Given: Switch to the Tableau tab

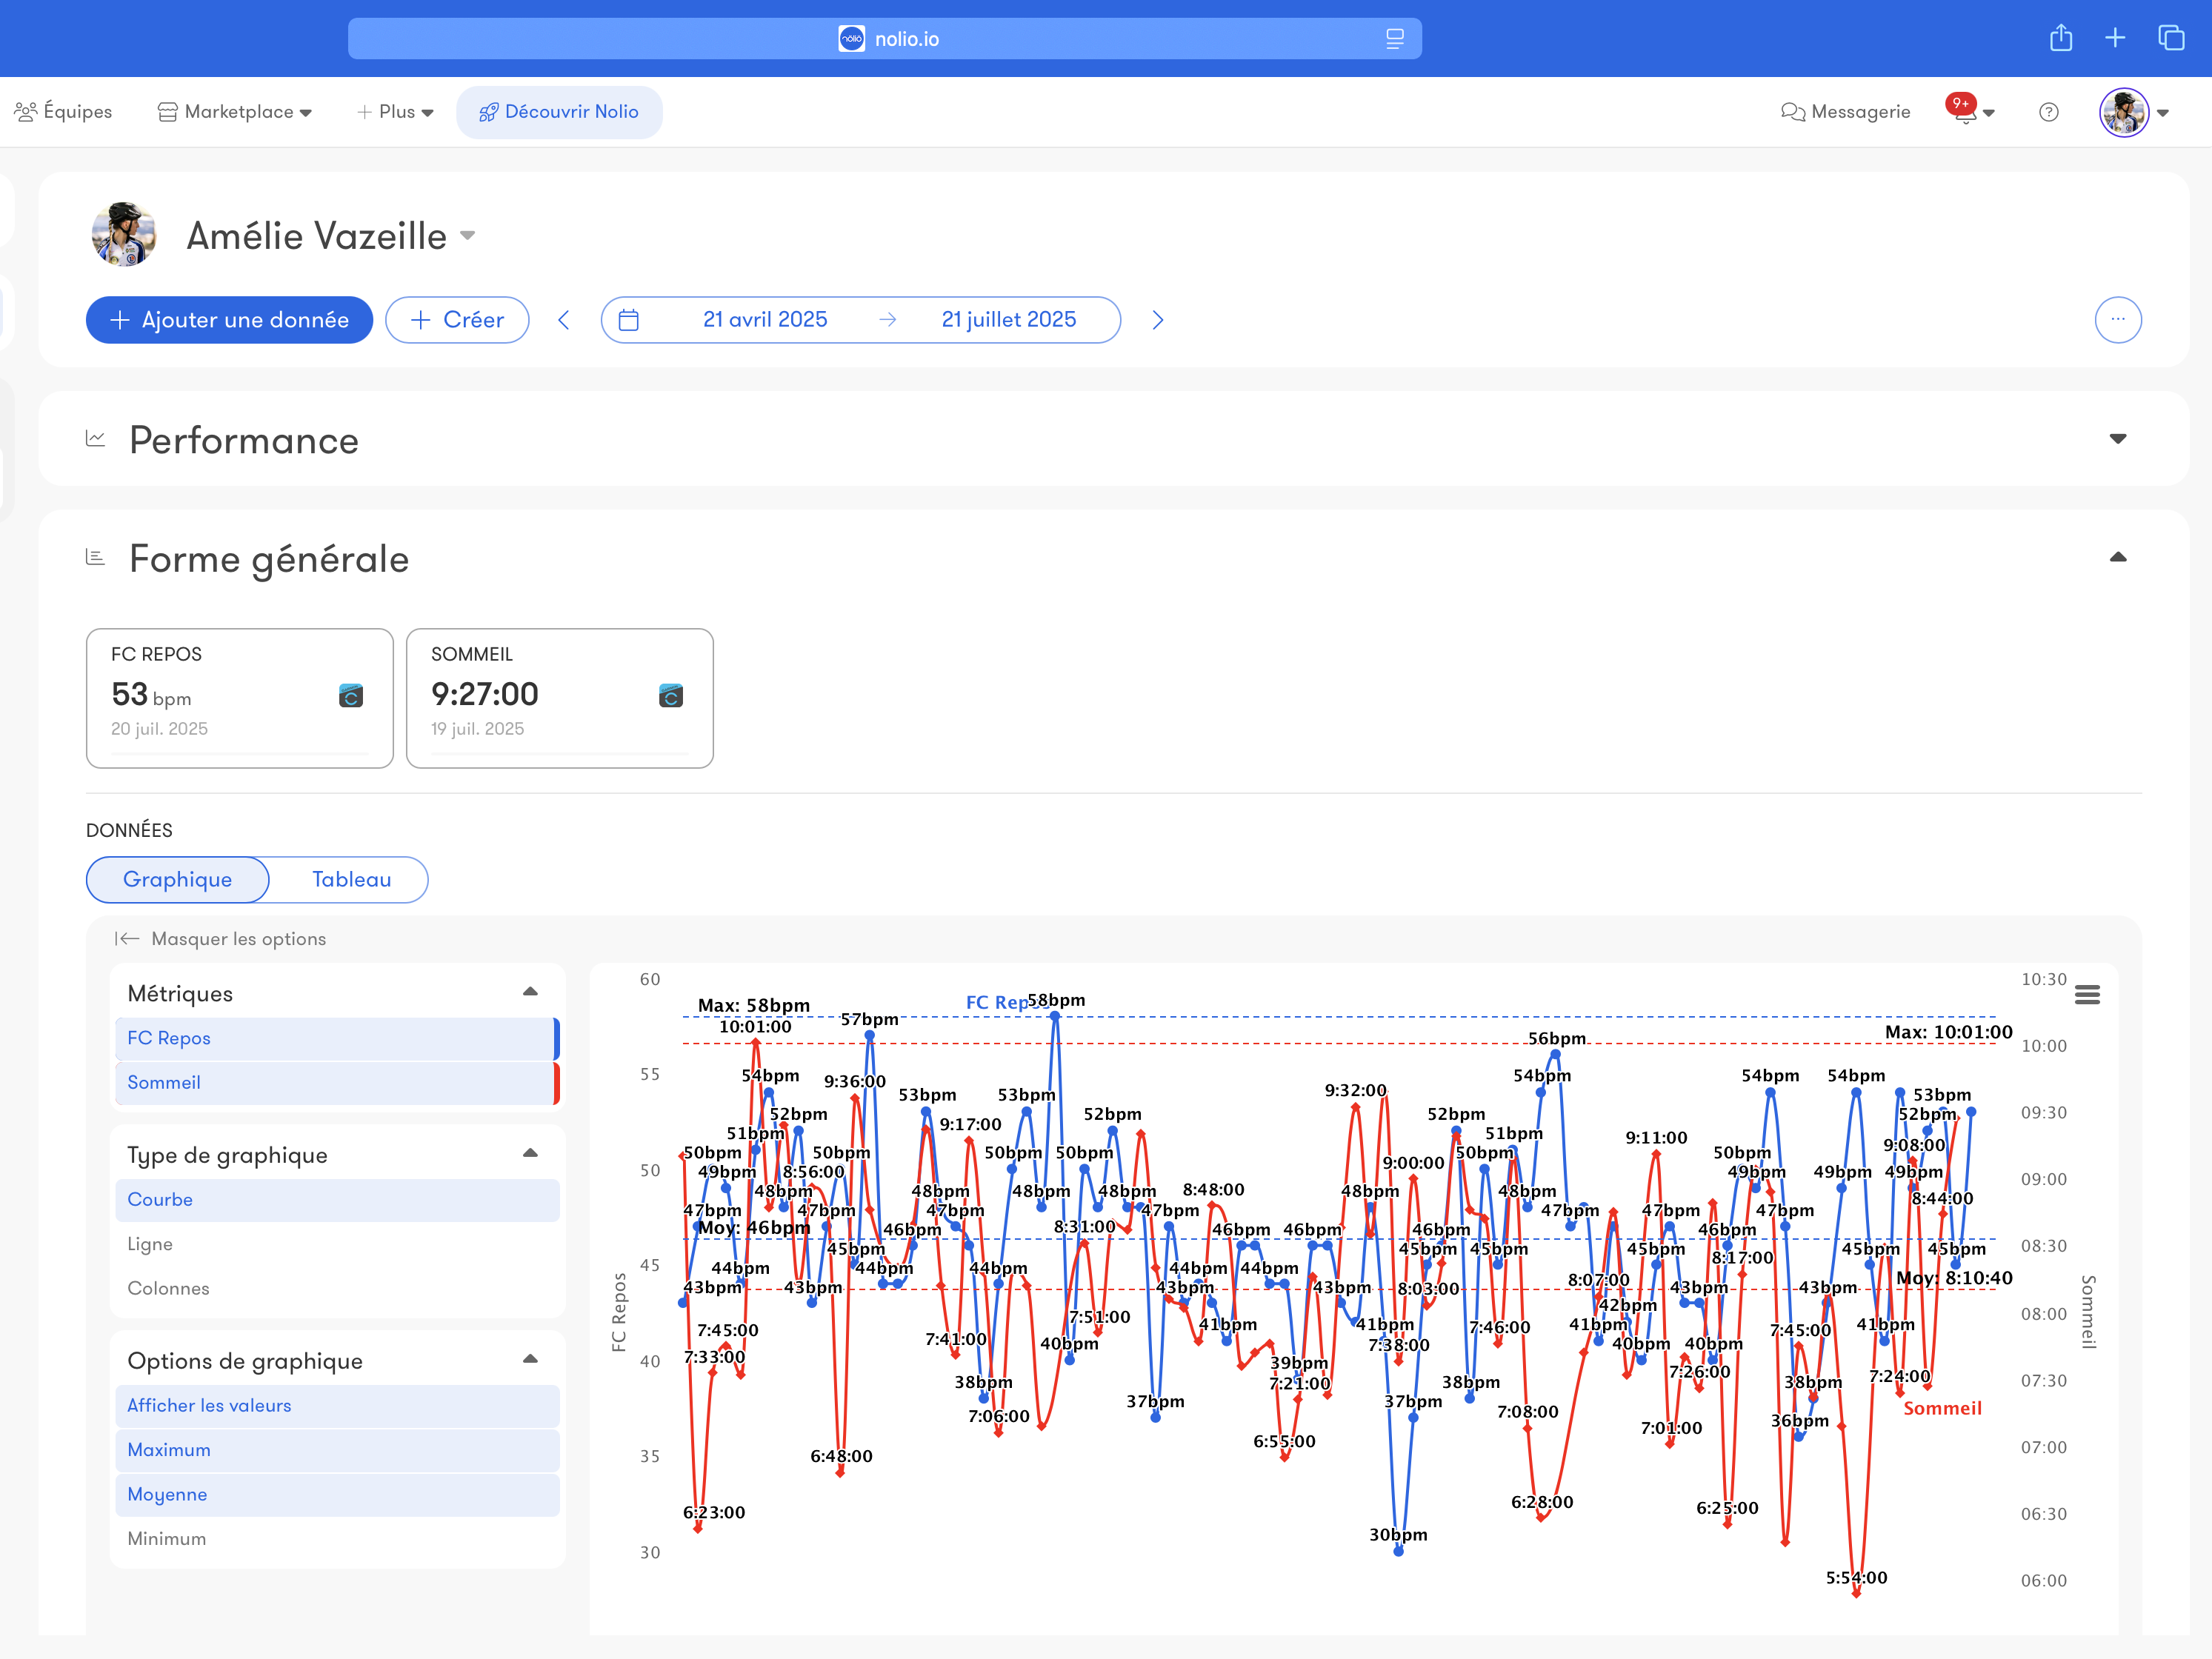Looking at the screenshot, I should coord(351,880).
